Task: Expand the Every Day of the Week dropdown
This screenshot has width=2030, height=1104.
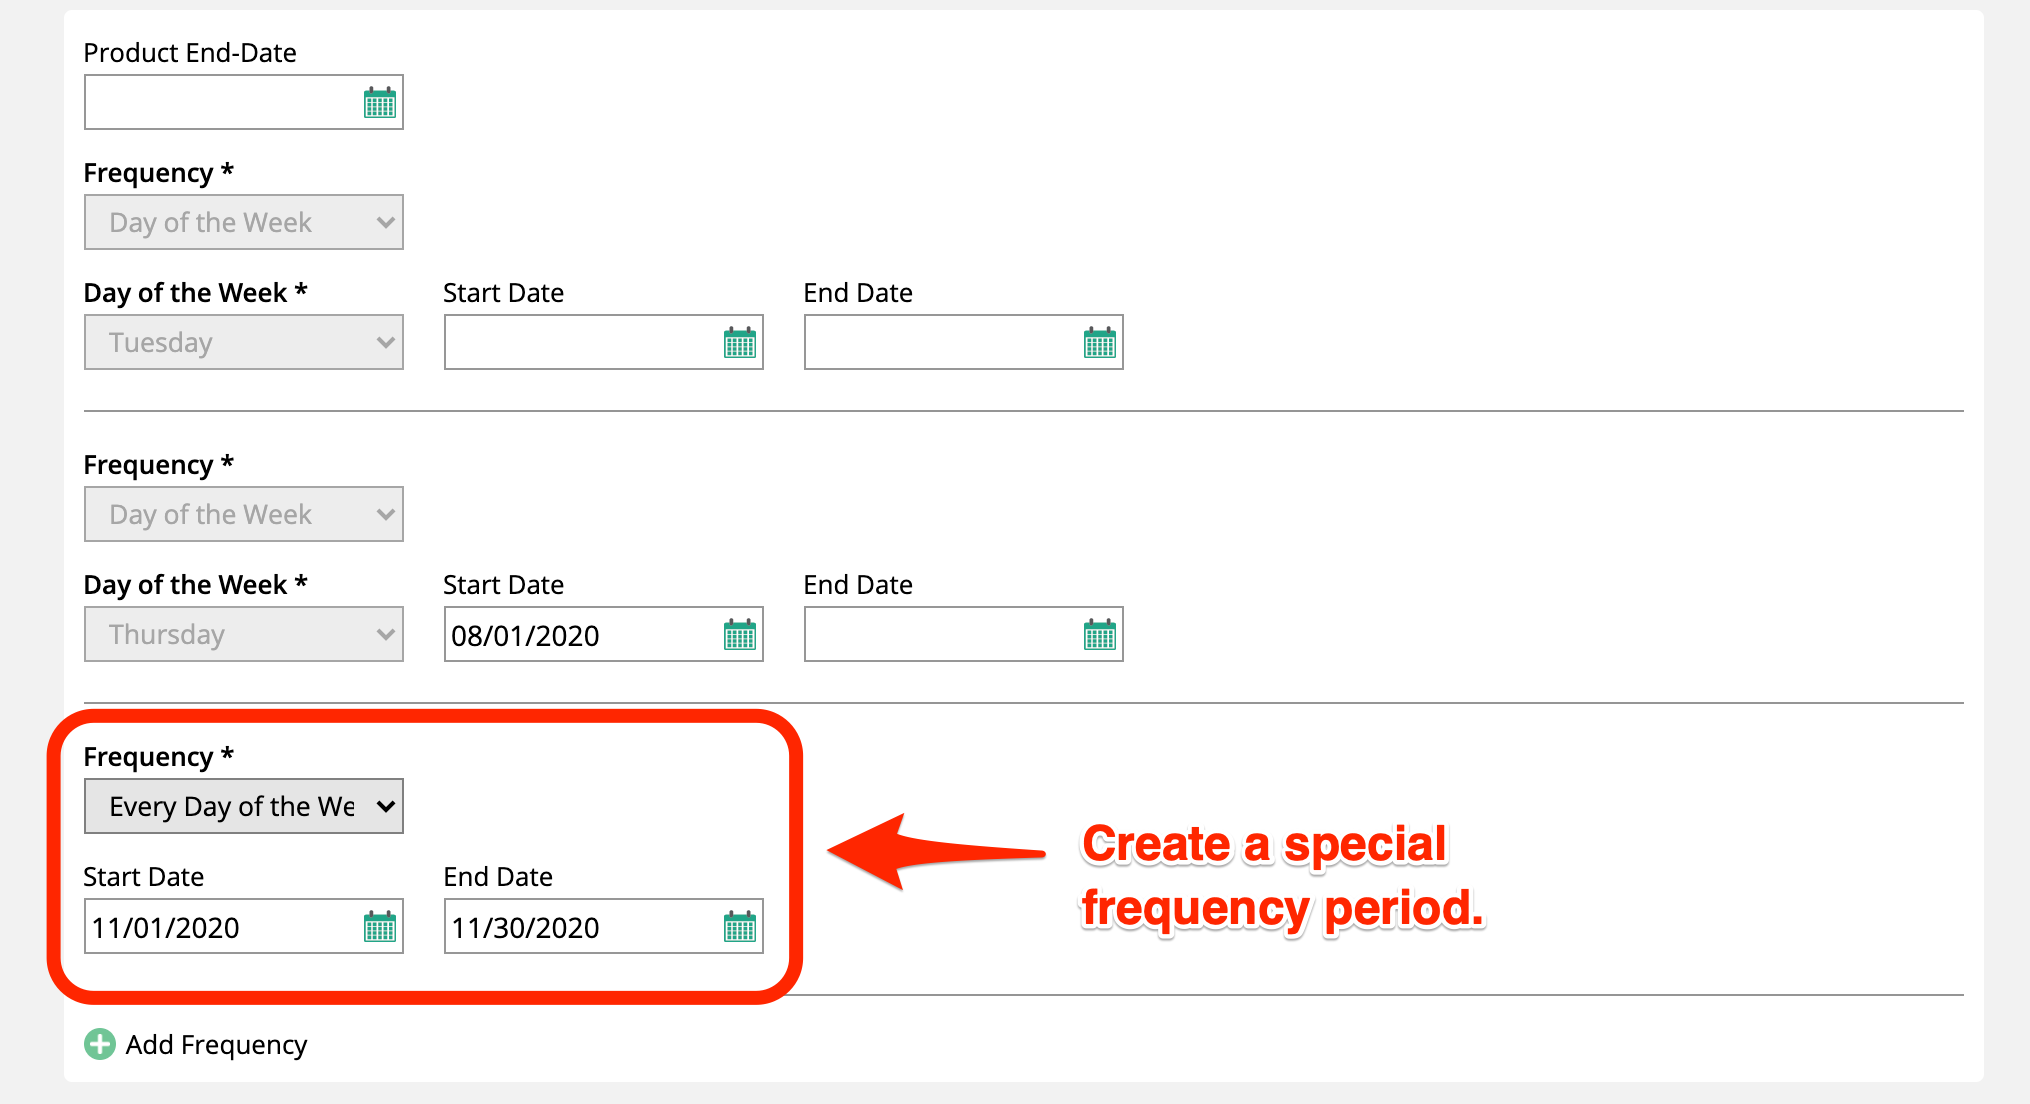Action: coord(243,806)
